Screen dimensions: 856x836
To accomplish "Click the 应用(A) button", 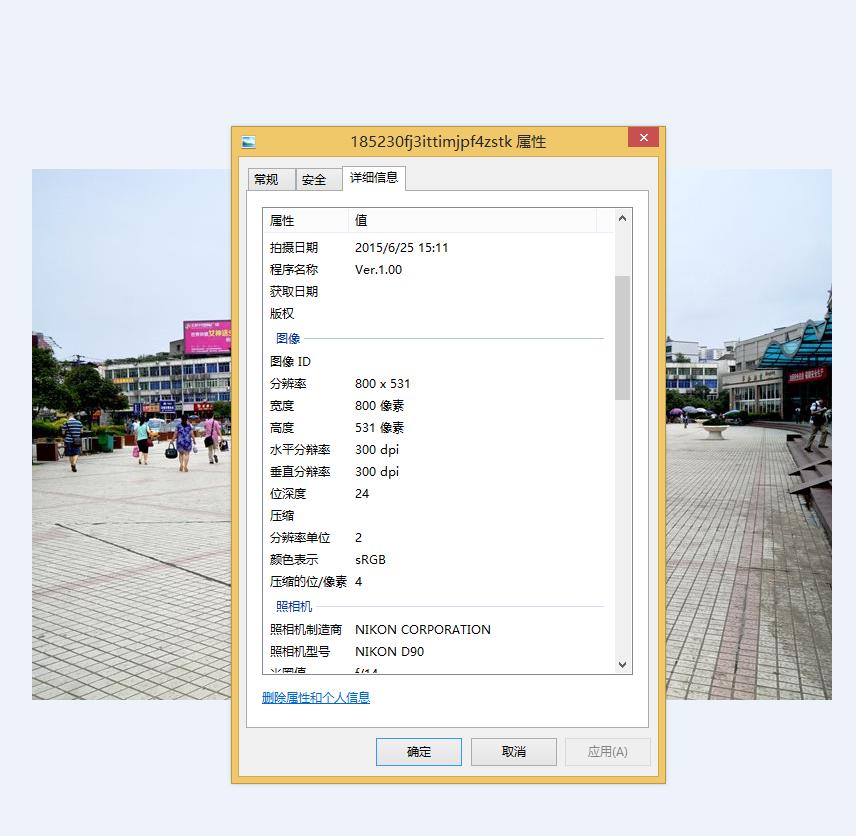I will click(x=607, y=752).
